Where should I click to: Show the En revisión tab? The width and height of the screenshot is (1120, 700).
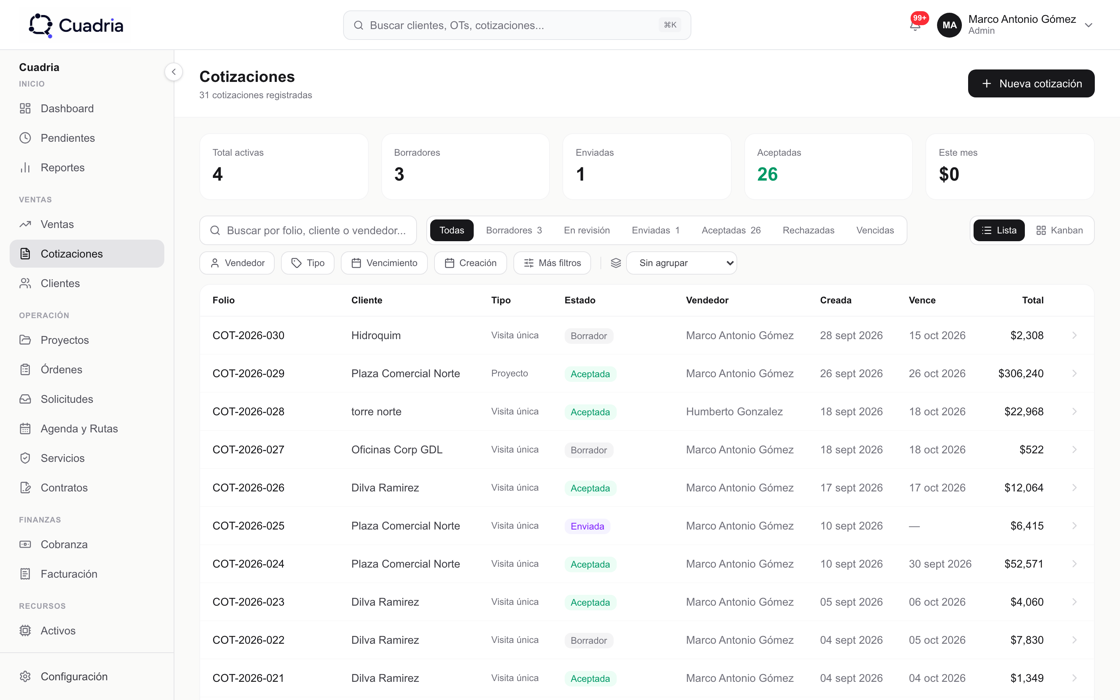tap(586, 230)
